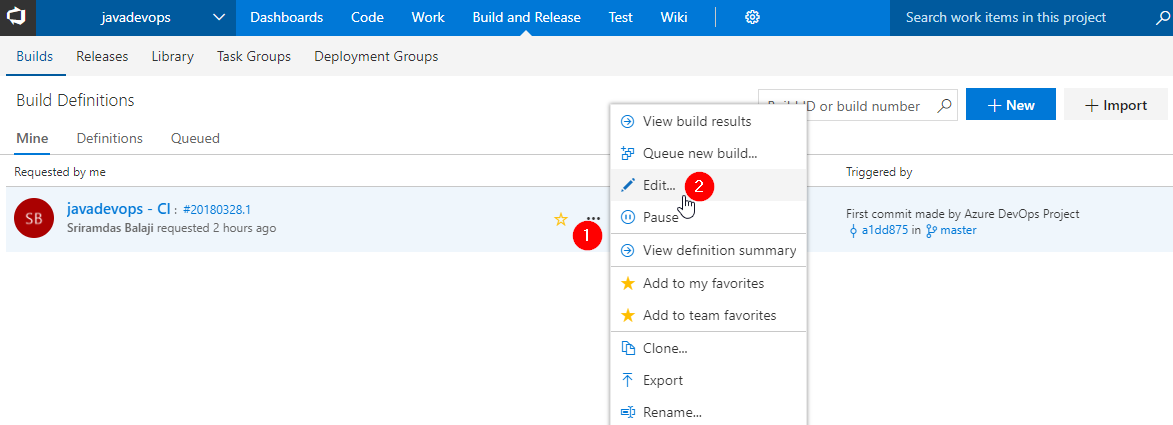Click the search magnifier icon in top bar

point(1161,17)
